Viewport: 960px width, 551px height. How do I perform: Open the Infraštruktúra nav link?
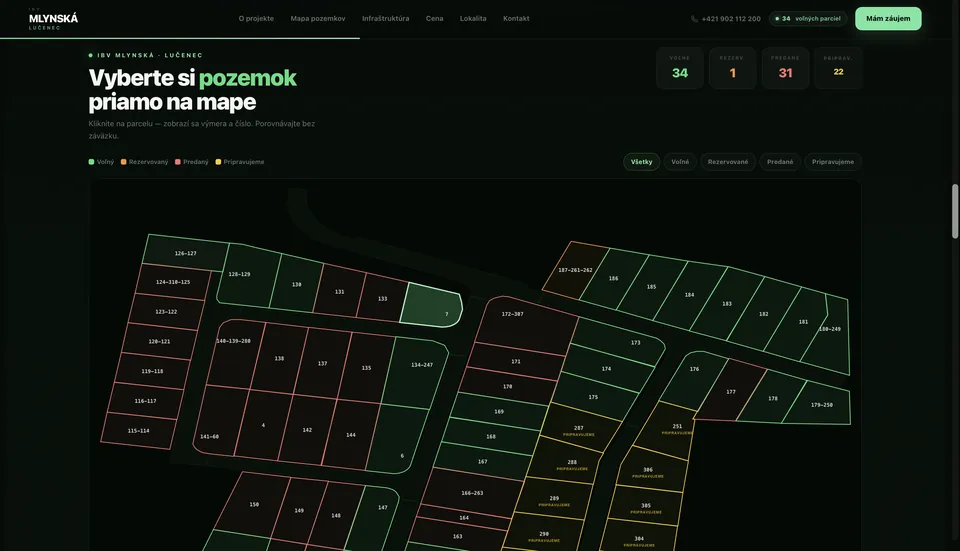pyautogui.click(x=386, y=18)
